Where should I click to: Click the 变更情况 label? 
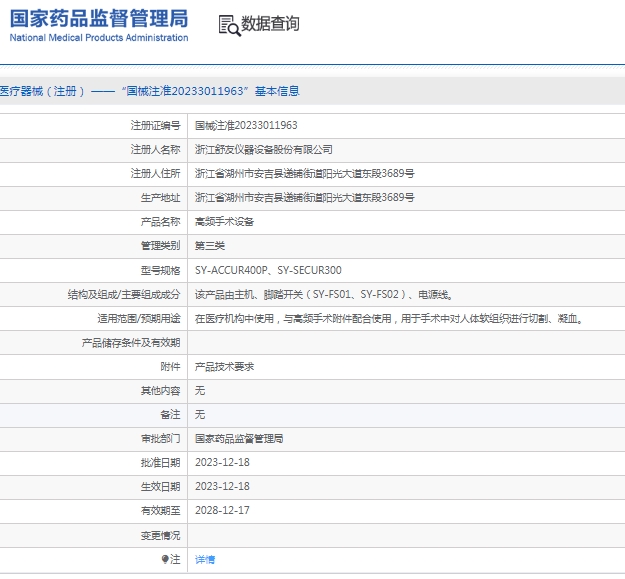160,536
